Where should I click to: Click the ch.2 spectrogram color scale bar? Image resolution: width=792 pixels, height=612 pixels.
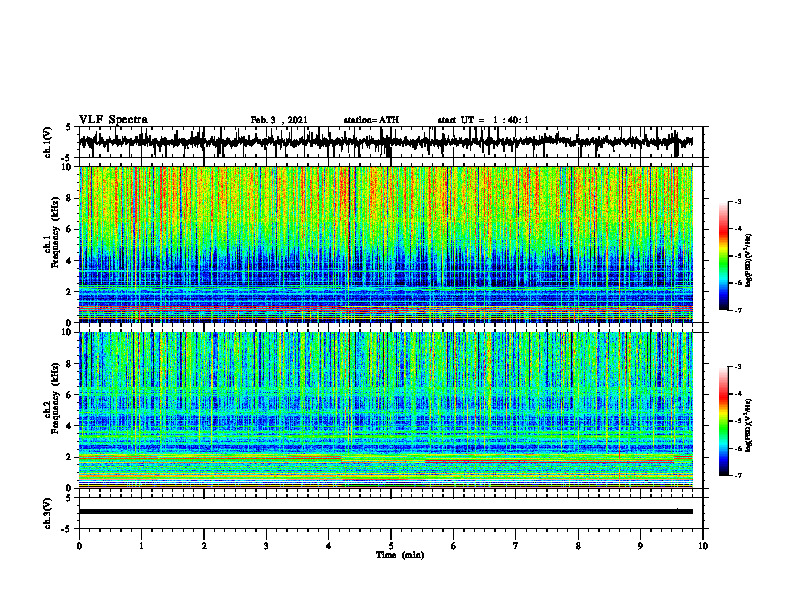pos(724,421)
